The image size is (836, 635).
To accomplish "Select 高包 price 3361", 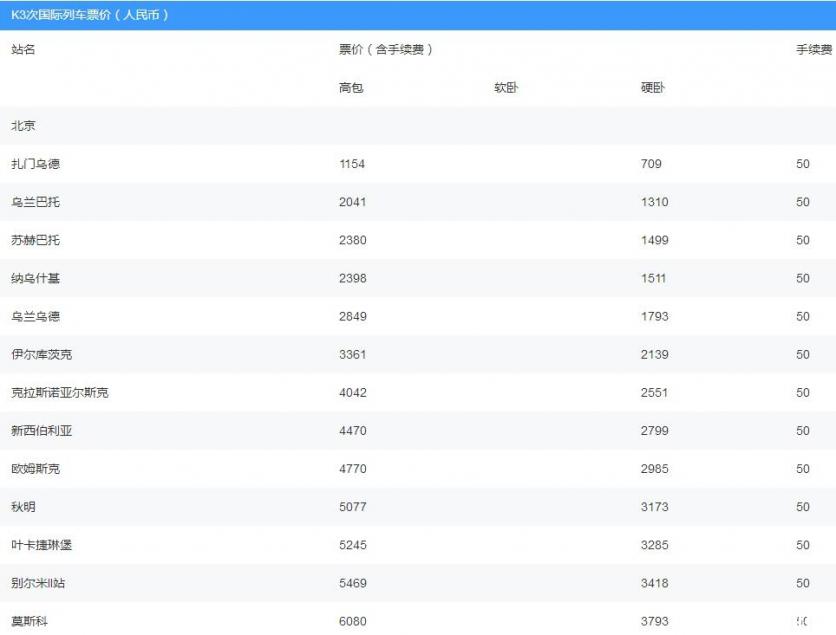I will pyautogui.click(x=352, y=355).
